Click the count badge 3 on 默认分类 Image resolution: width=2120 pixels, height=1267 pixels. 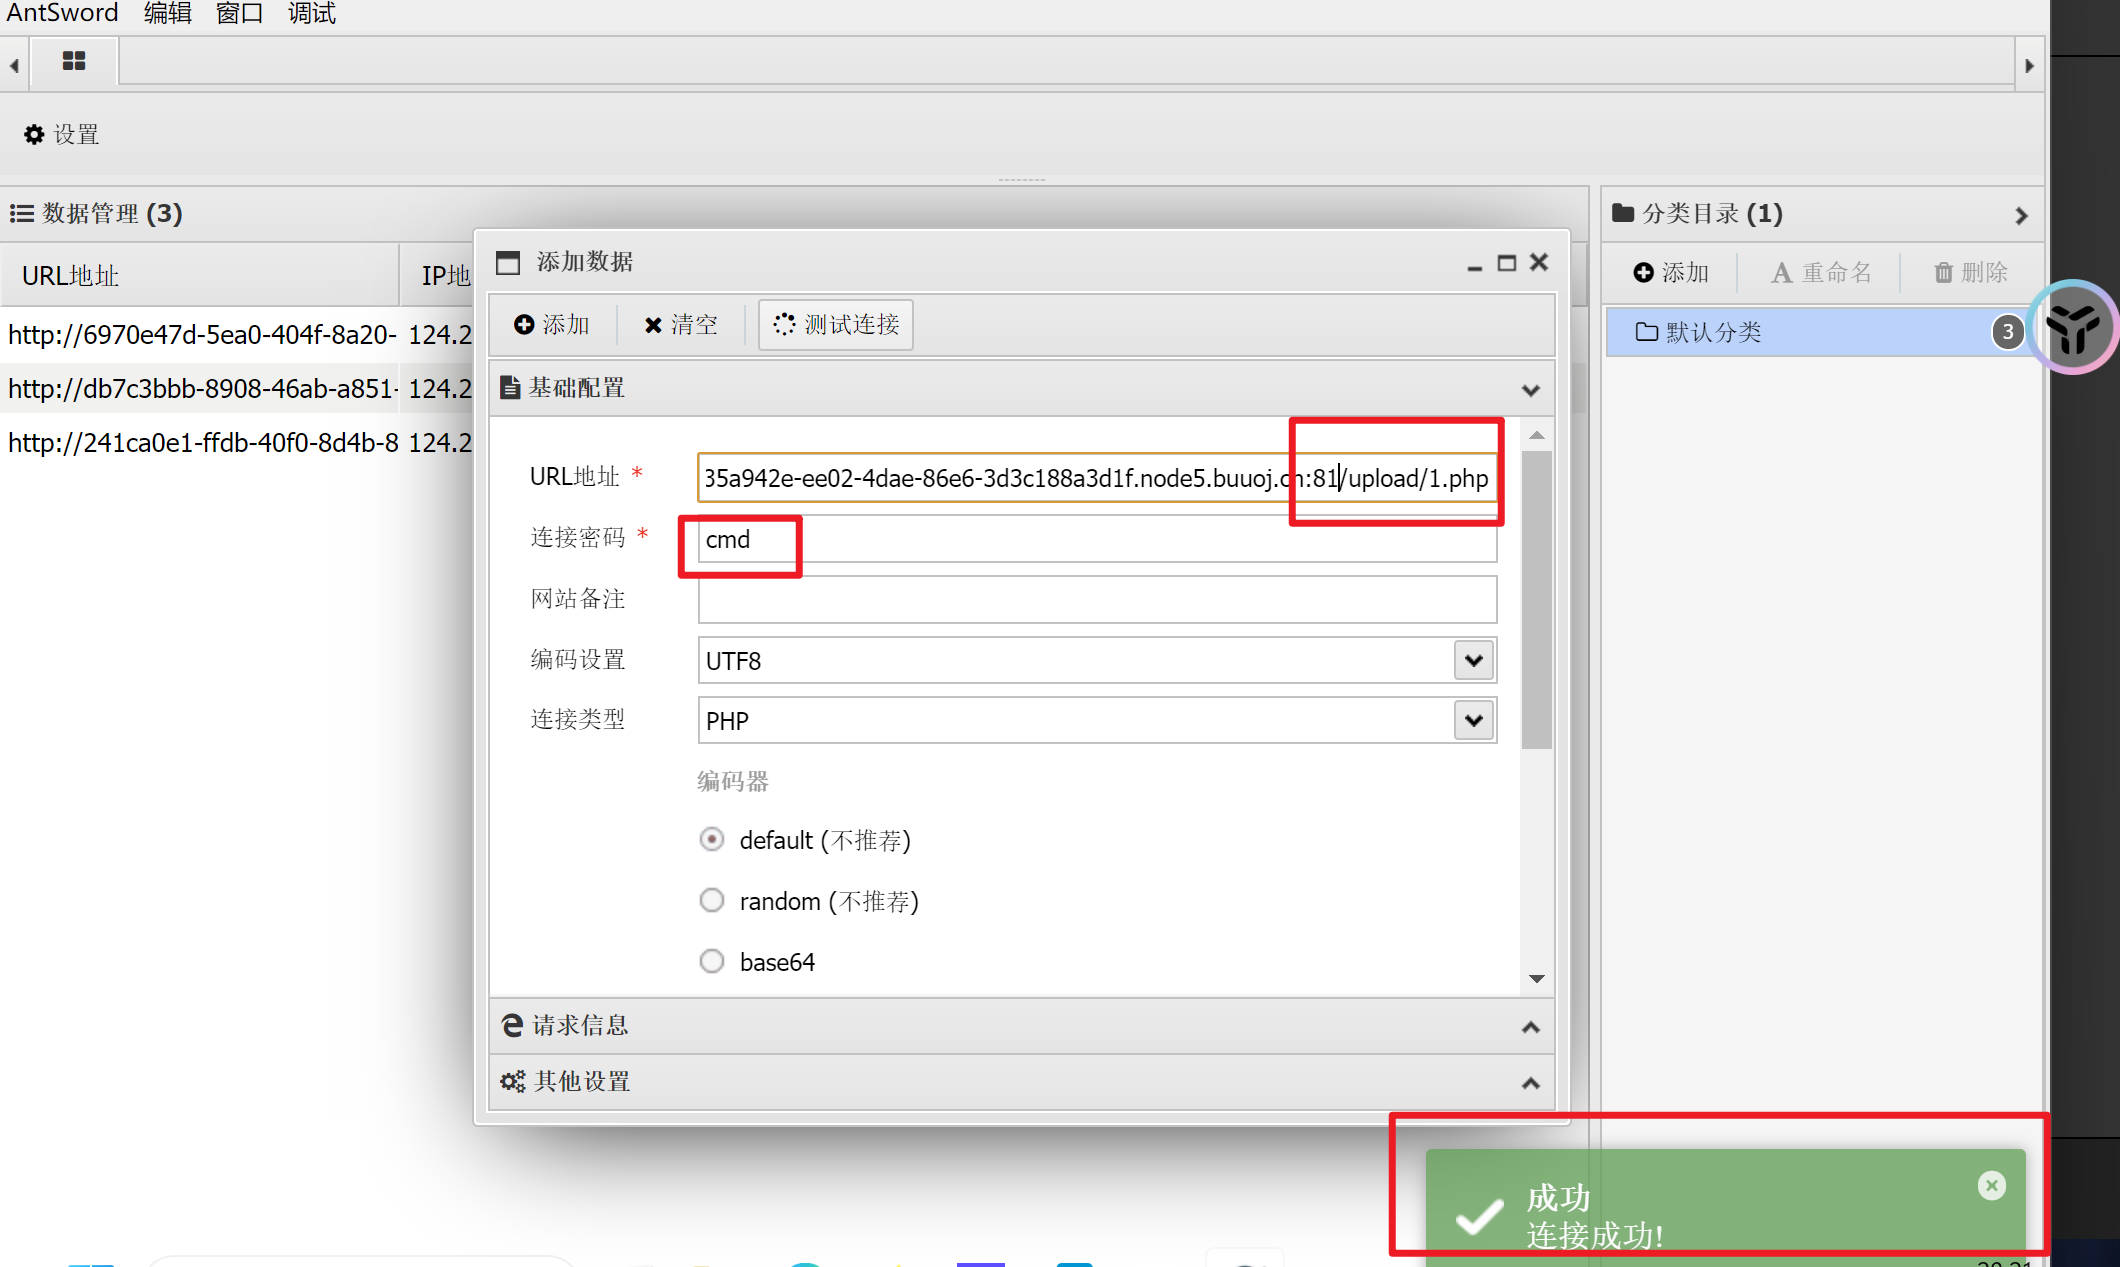(x=2007, y=332)
